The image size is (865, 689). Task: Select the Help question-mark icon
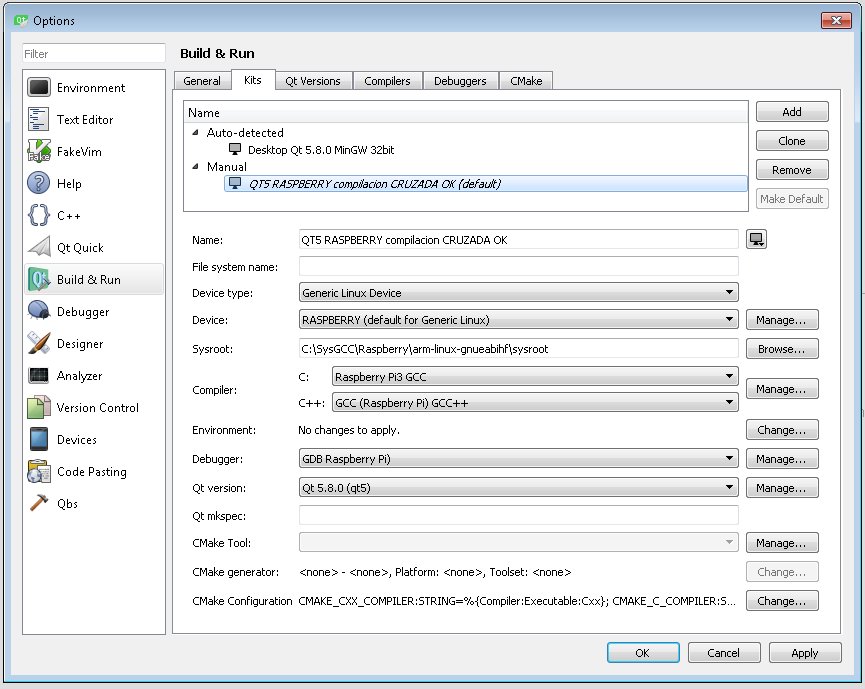(39, 183)
